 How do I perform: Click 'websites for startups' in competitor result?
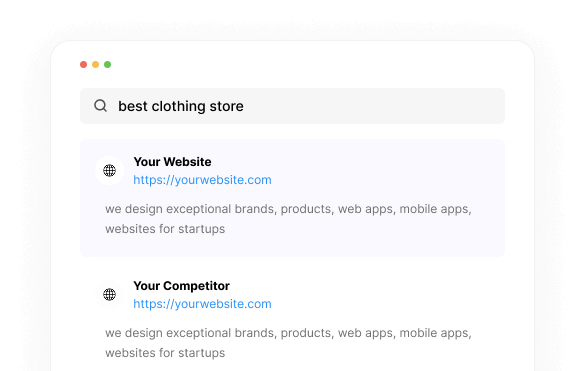point(165,353)
